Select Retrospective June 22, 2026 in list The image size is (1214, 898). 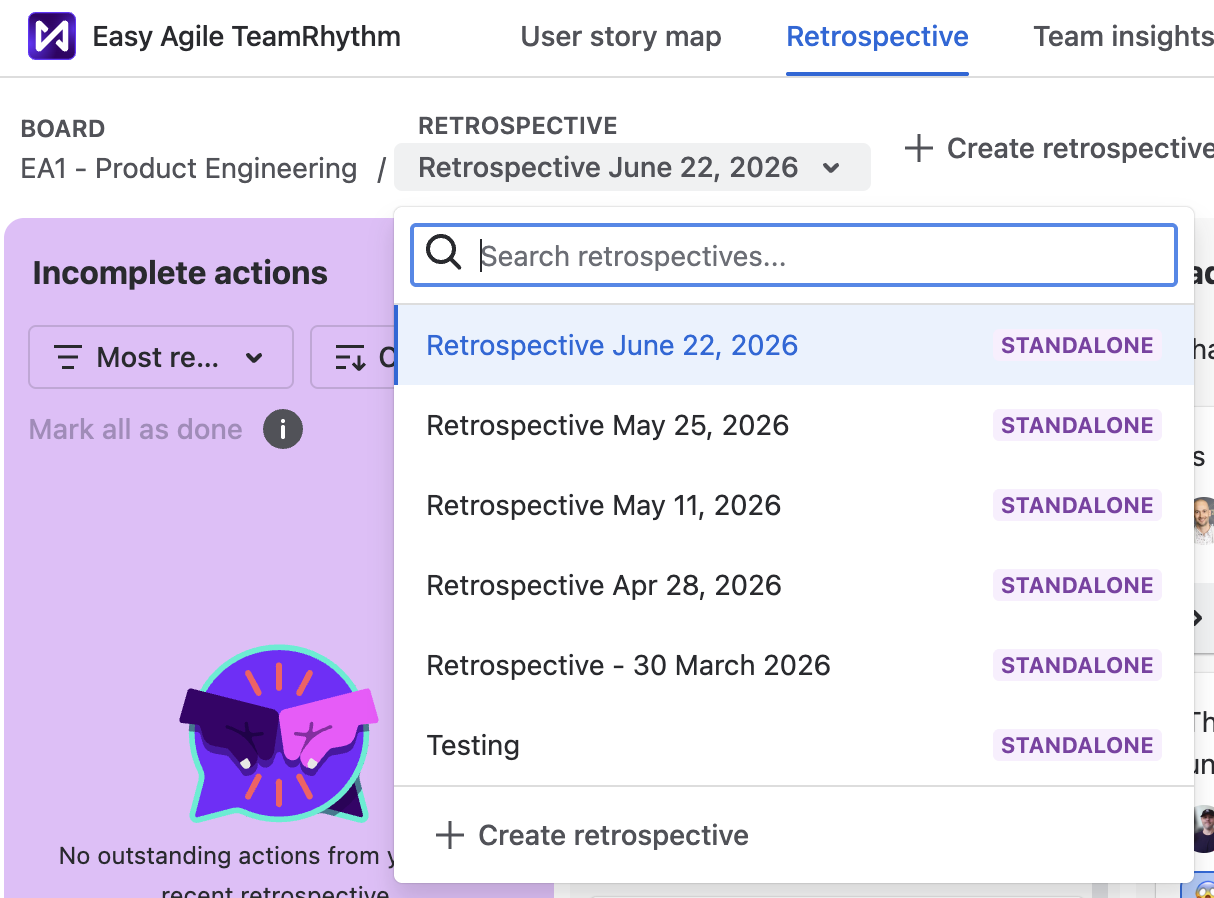click(x=794, y=345)
